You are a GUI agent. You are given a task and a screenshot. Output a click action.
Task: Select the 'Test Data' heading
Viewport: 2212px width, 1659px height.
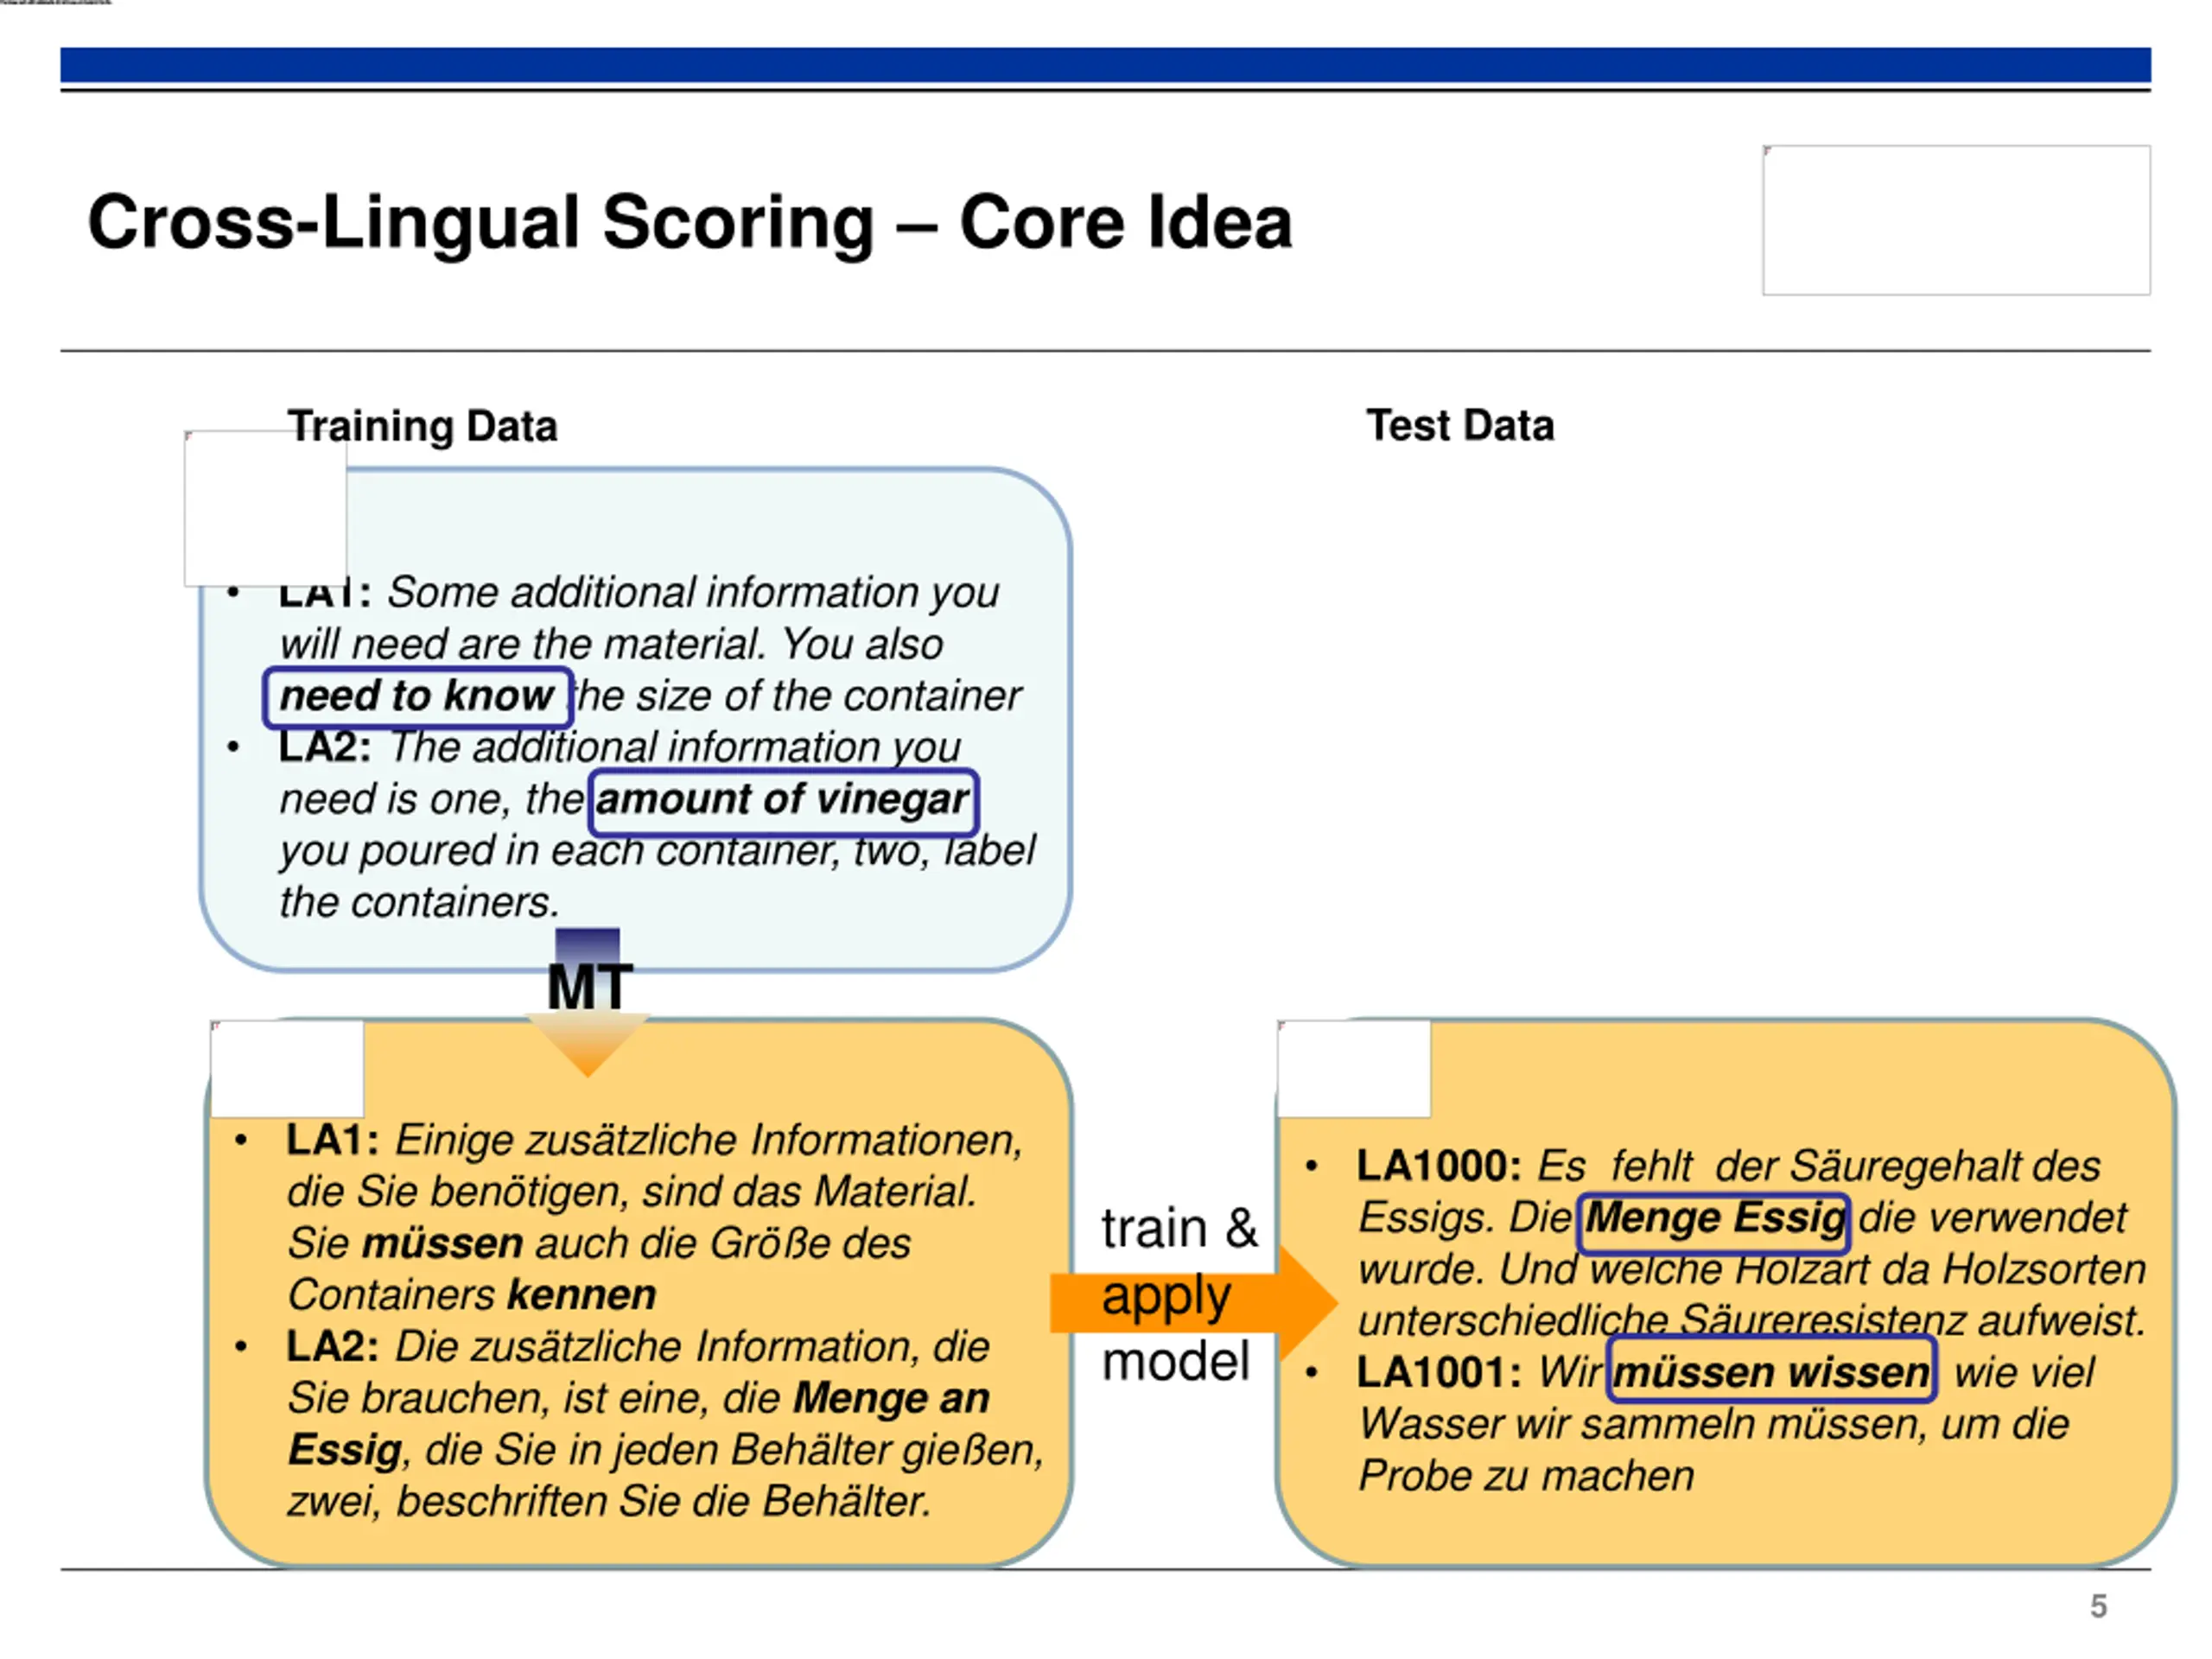point(1460,425)
